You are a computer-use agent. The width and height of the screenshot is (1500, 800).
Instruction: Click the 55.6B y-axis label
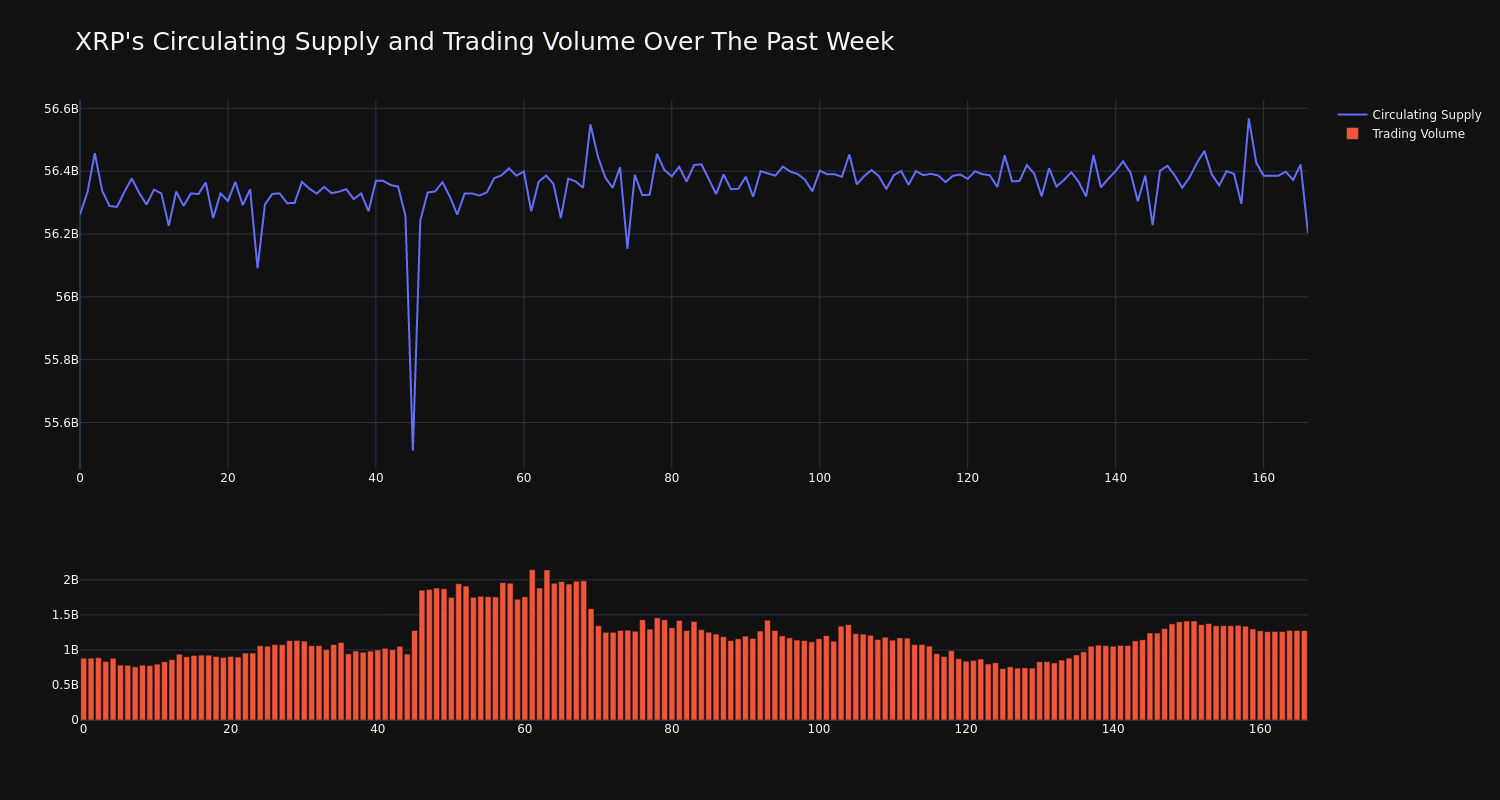61,423
